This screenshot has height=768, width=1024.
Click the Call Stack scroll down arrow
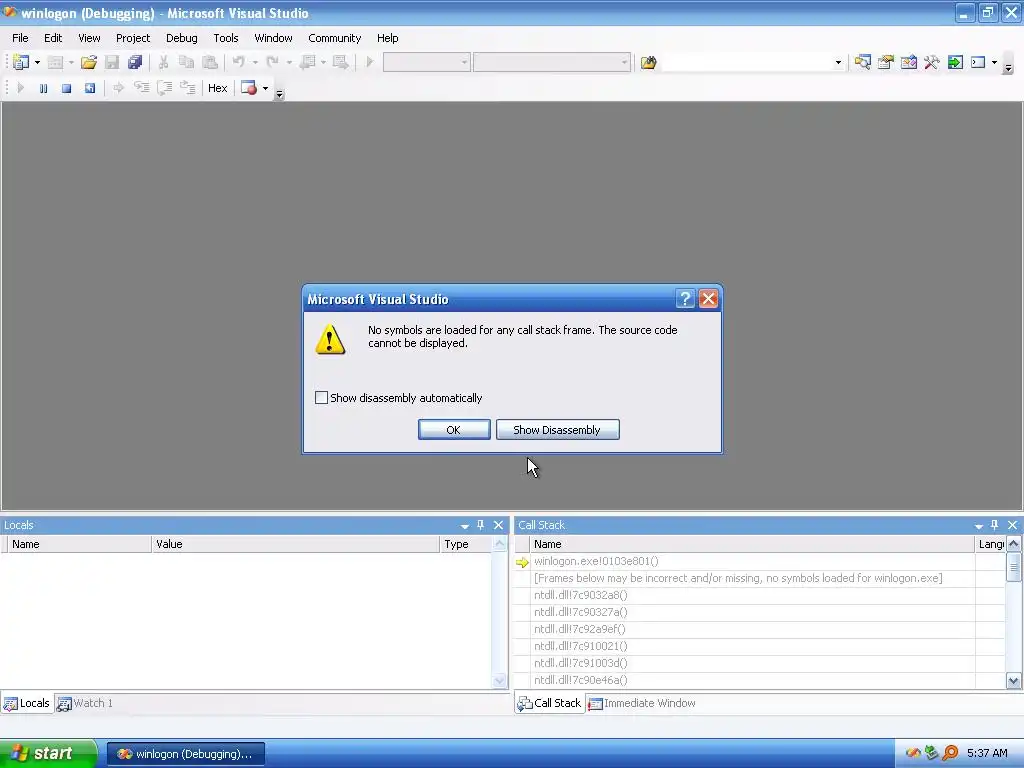1013,680
